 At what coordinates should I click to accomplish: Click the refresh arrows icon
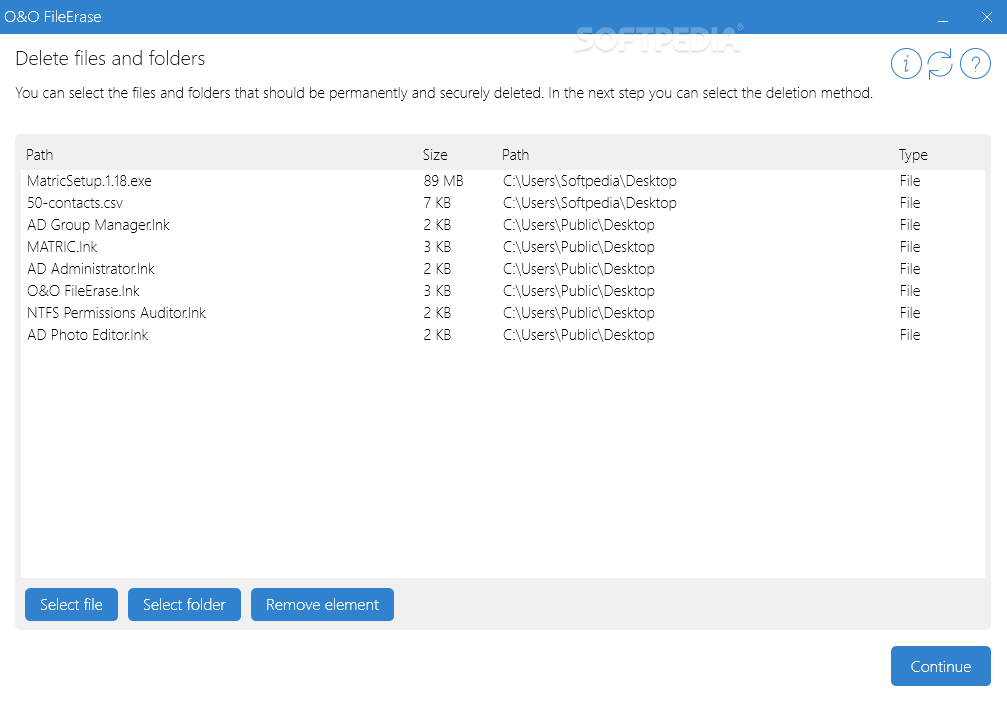940,64
